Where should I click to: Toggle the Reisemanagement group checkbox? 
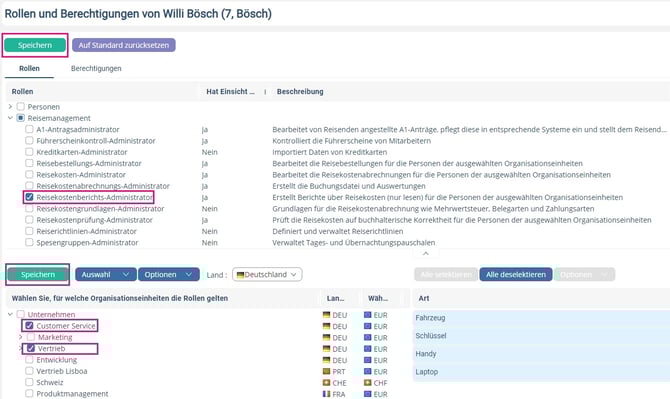pos(21,117)
